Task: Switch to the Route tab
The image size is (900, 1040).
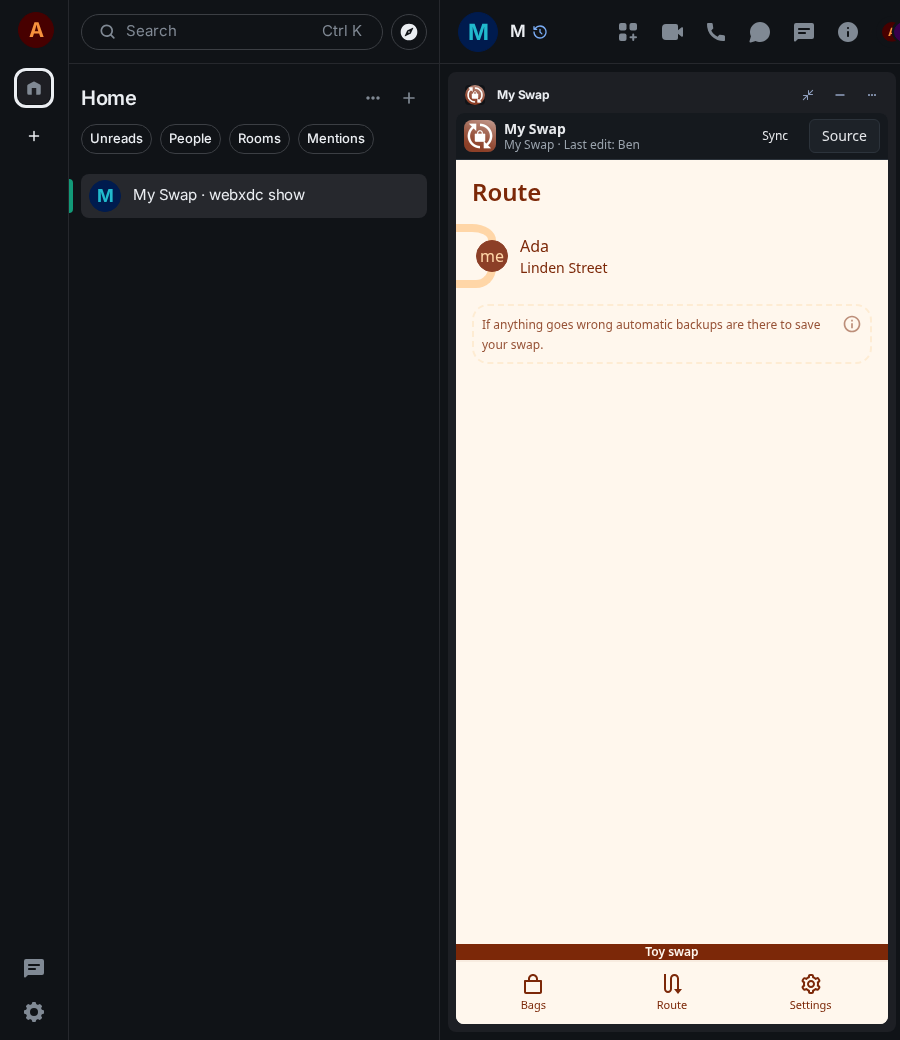Action: (x=672, y=992)
